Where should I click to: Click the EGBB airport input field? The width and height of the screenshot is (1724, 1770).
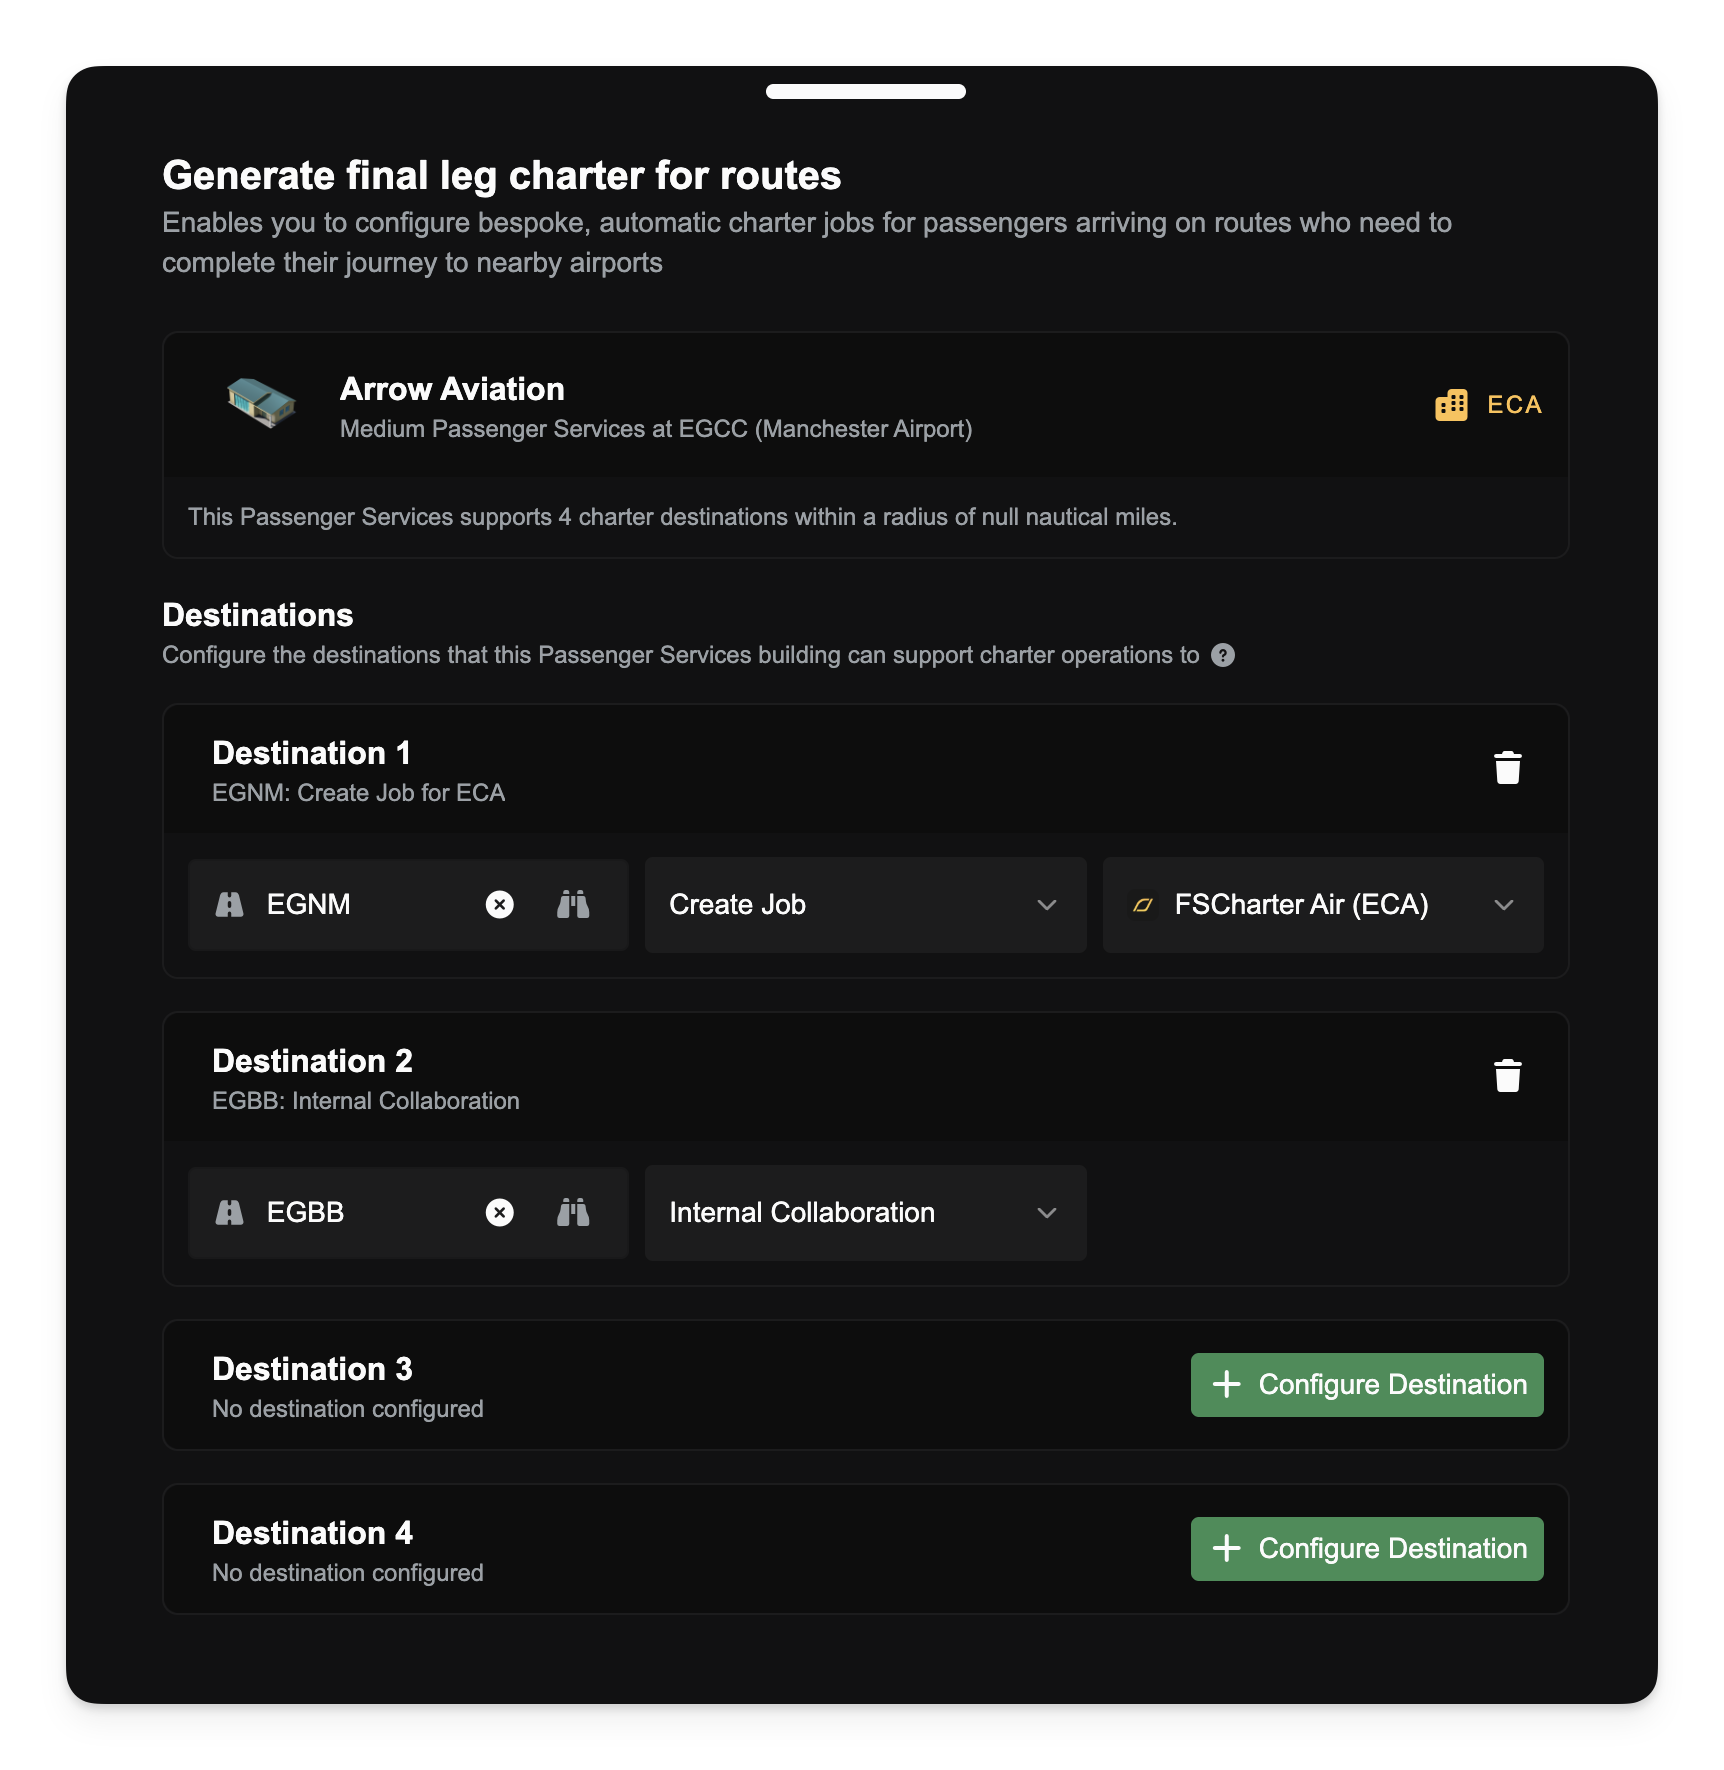point(365,1213)
